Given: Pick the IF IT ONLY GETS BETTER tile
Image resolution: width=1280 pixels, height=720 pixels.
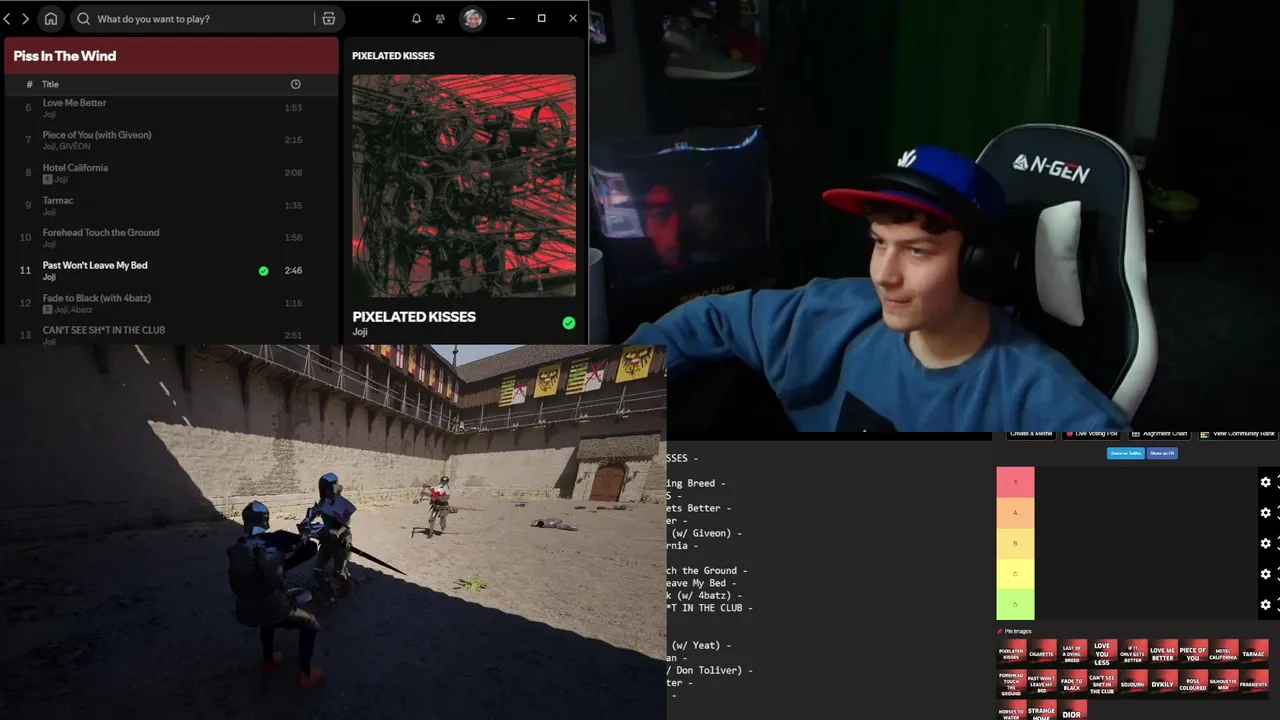Looking at the screenshot, I should 1133,652.
